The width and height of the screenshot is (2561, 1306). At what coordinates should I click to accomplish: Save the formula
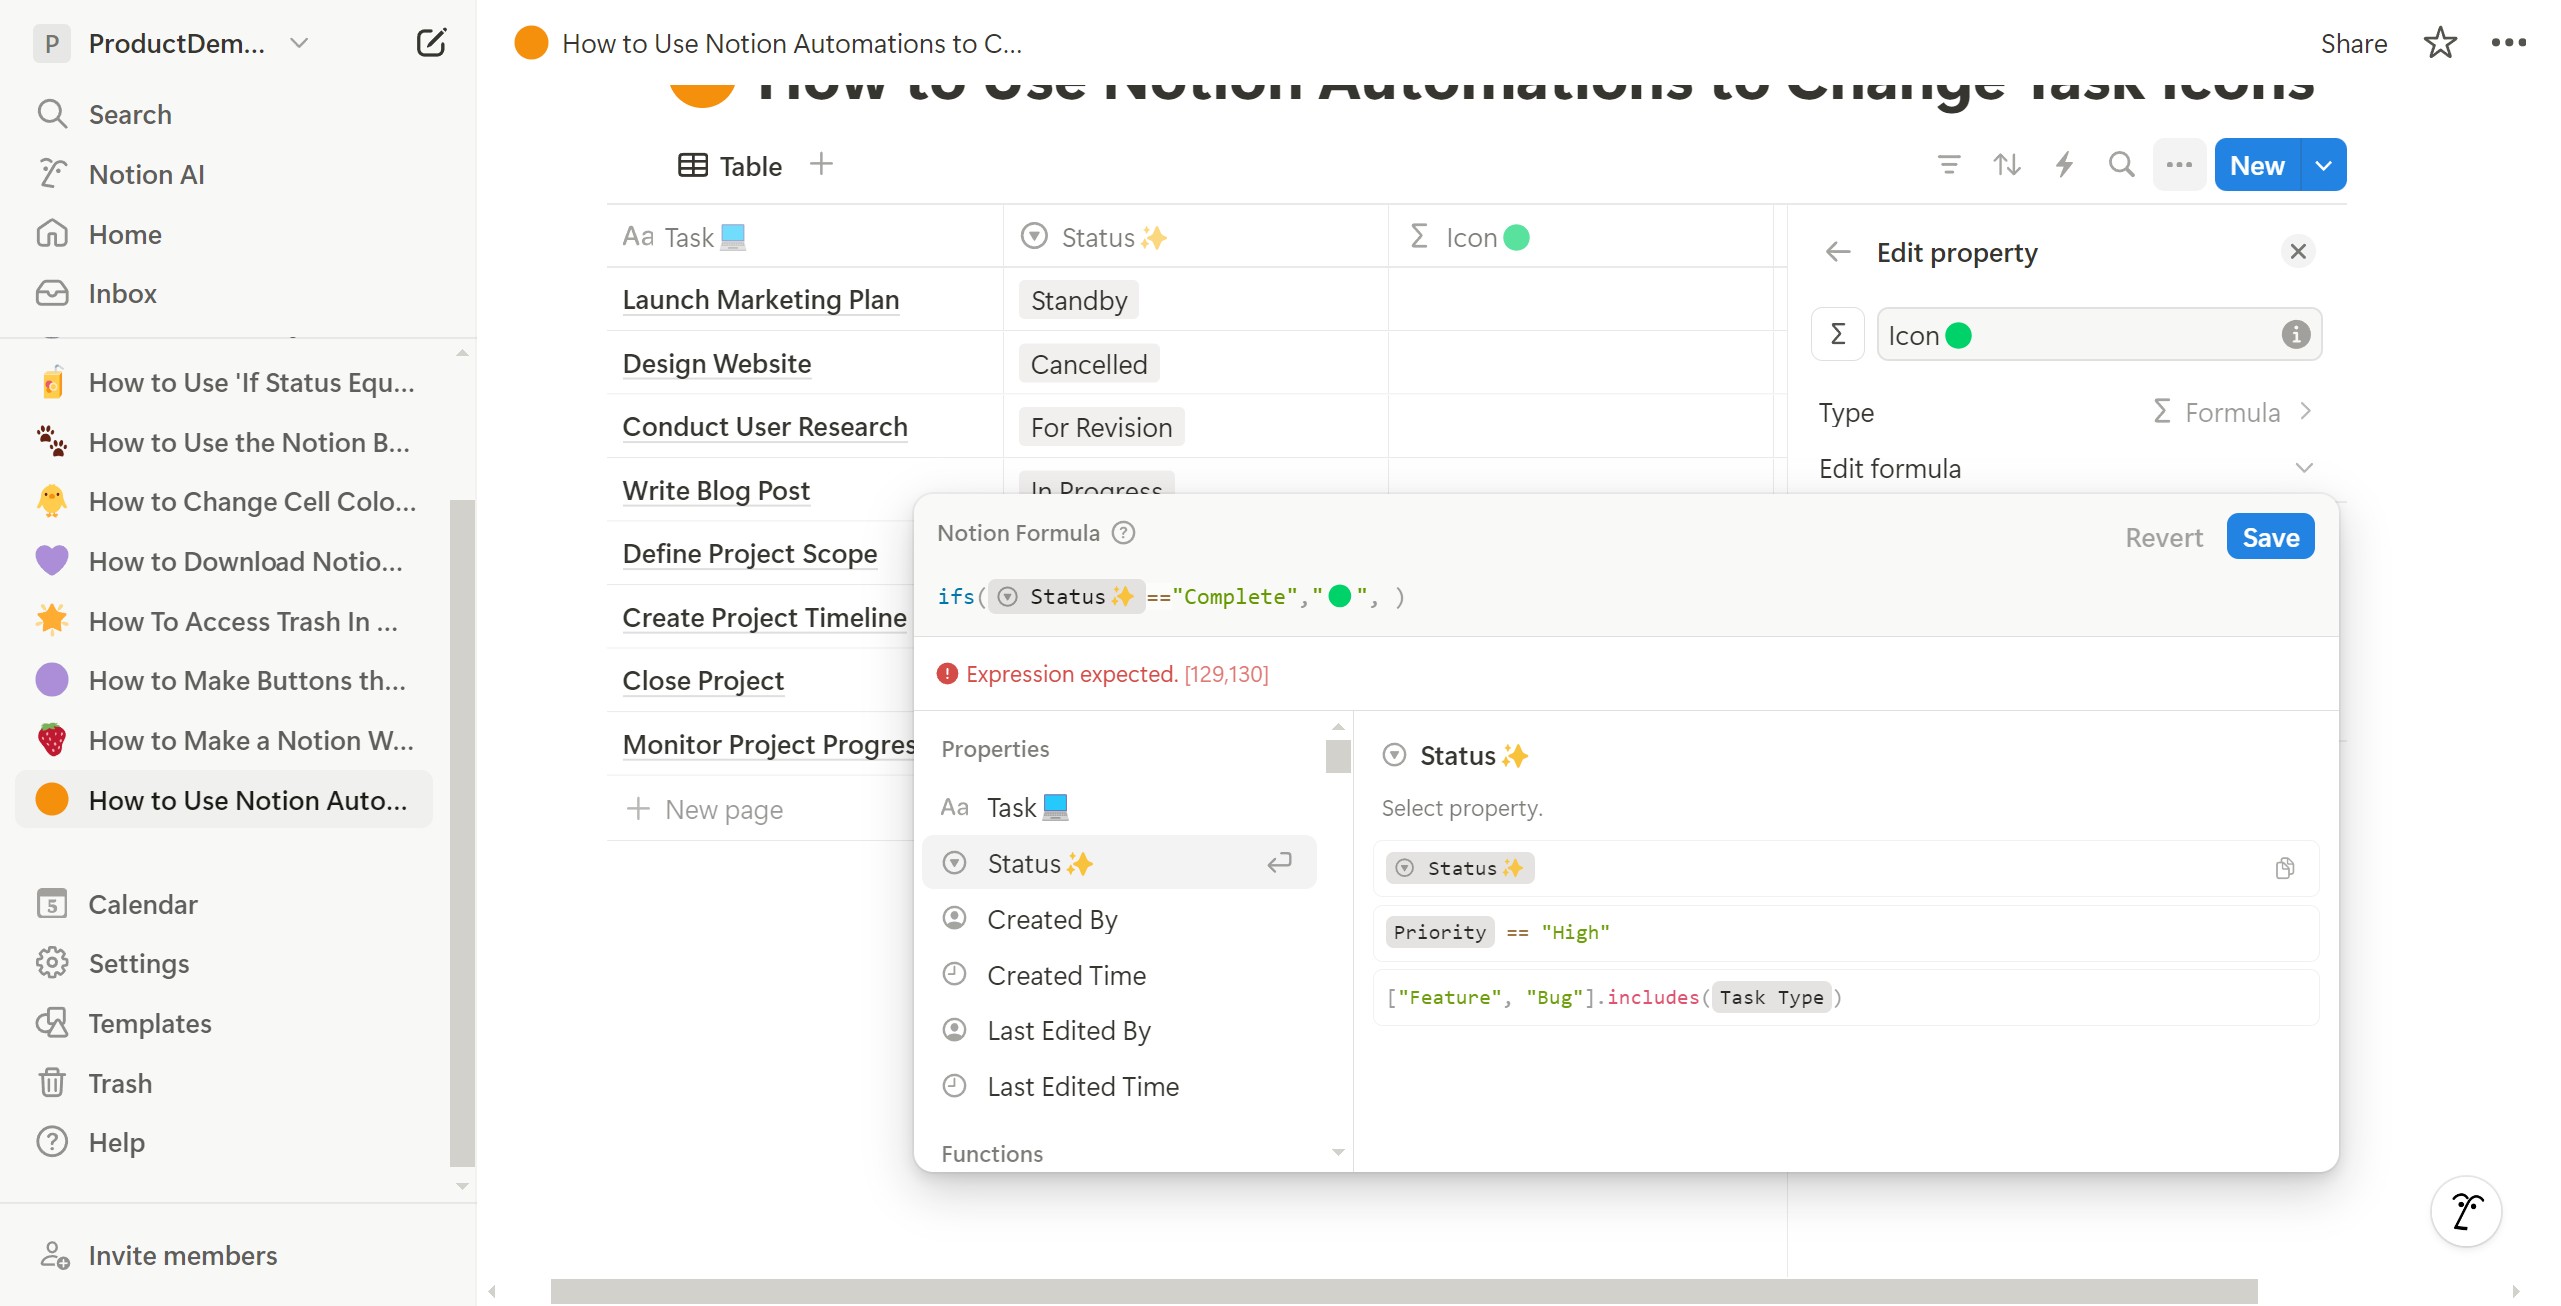click(x=2270, y=537)
